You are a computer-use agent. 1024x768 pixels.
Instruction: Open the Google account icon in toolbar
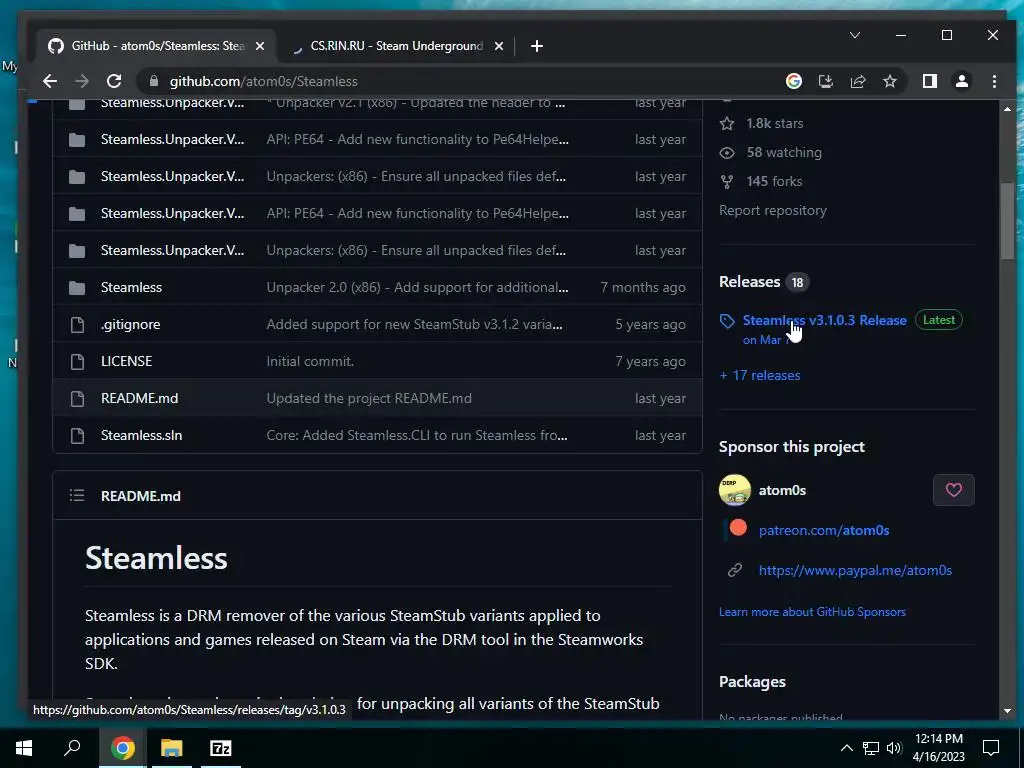click(x=793, y=81)
